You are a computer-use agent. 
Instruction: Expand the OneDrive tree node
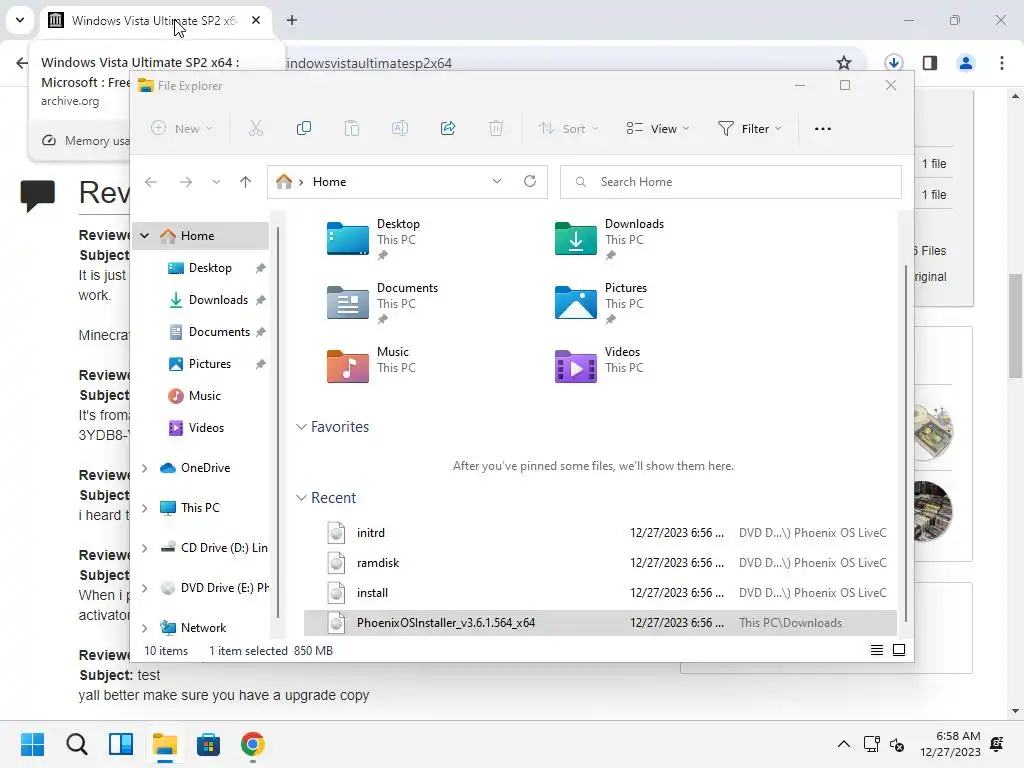coord(145,468)
